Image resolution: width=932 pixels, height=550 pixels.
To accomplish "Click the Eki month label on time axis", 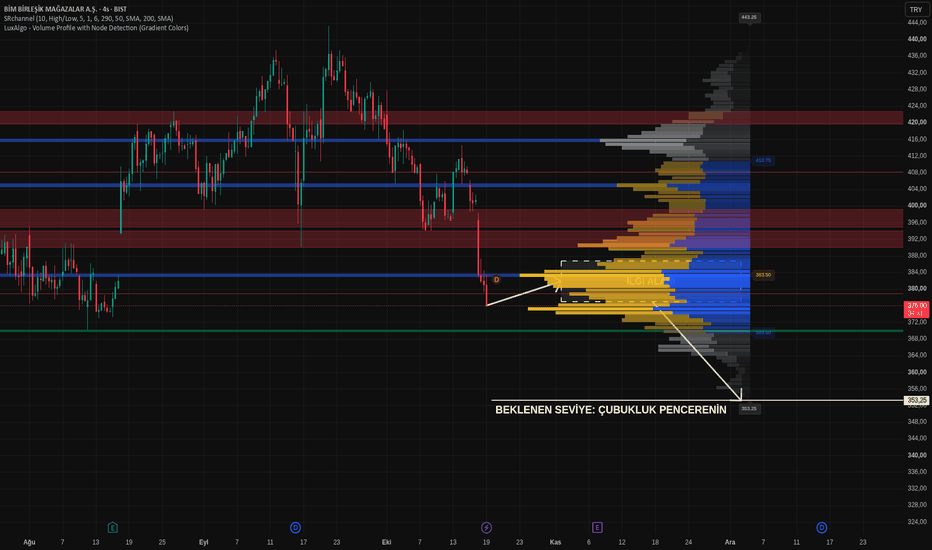I will tap(386, 542).
